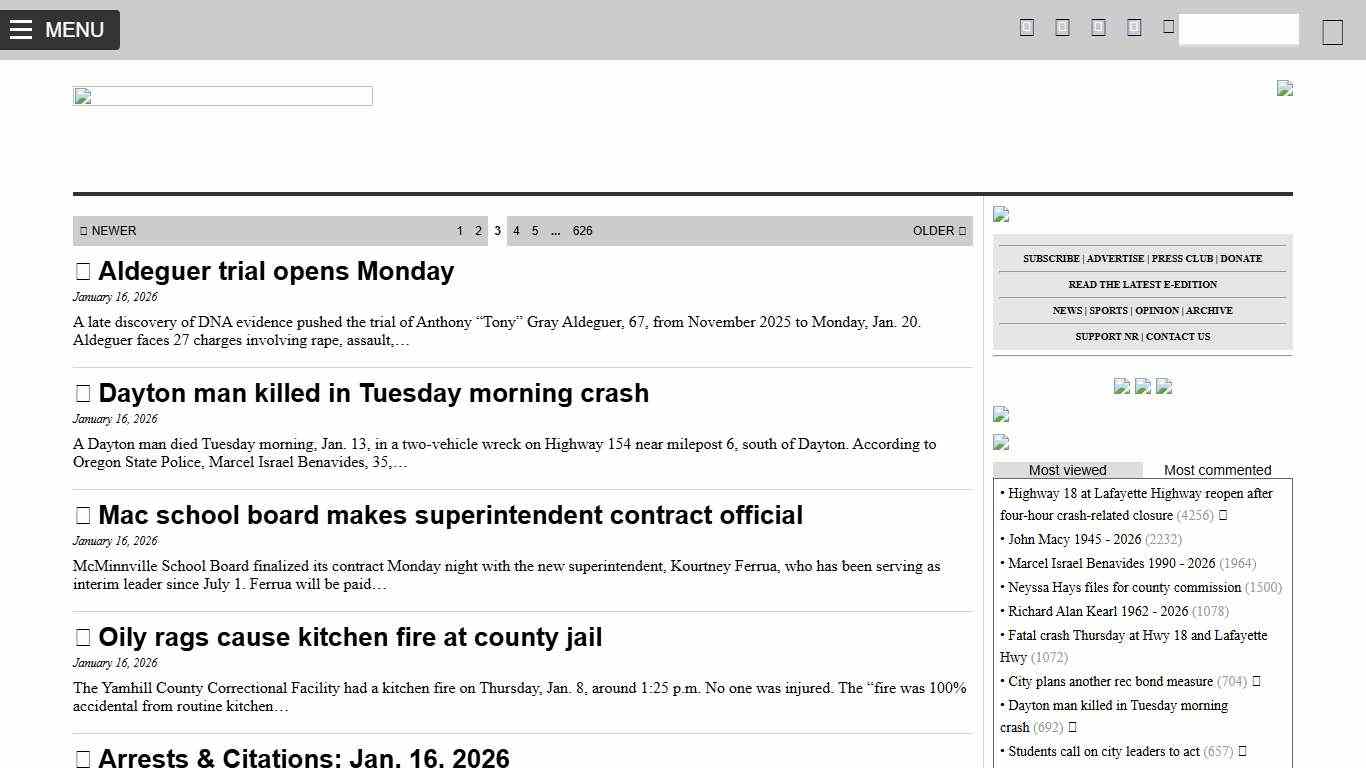Click the first social media icon in header
The width and height of the screenshot is (1366, 768).
1026,27
